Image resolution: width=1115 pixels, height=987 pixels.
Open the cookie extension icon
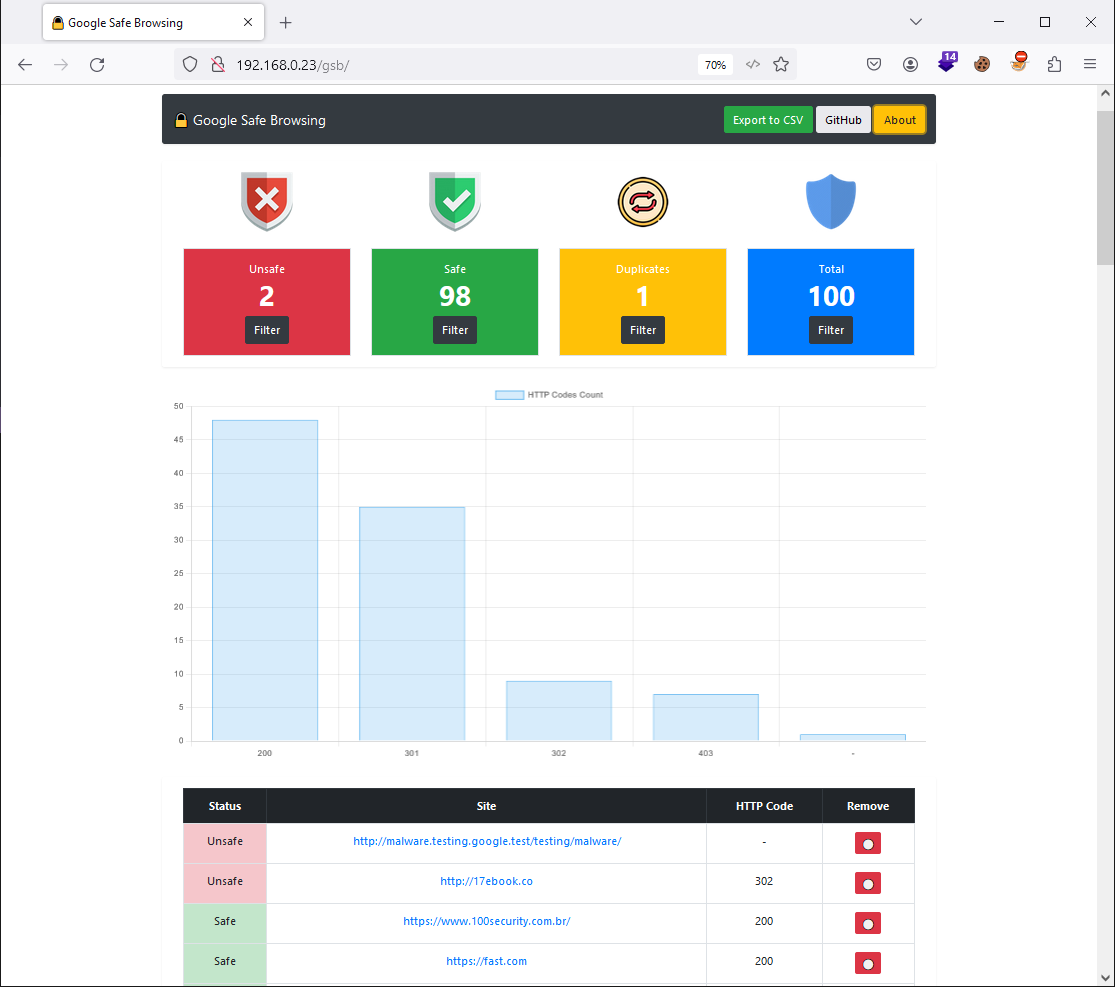click(x=982, y=65)
